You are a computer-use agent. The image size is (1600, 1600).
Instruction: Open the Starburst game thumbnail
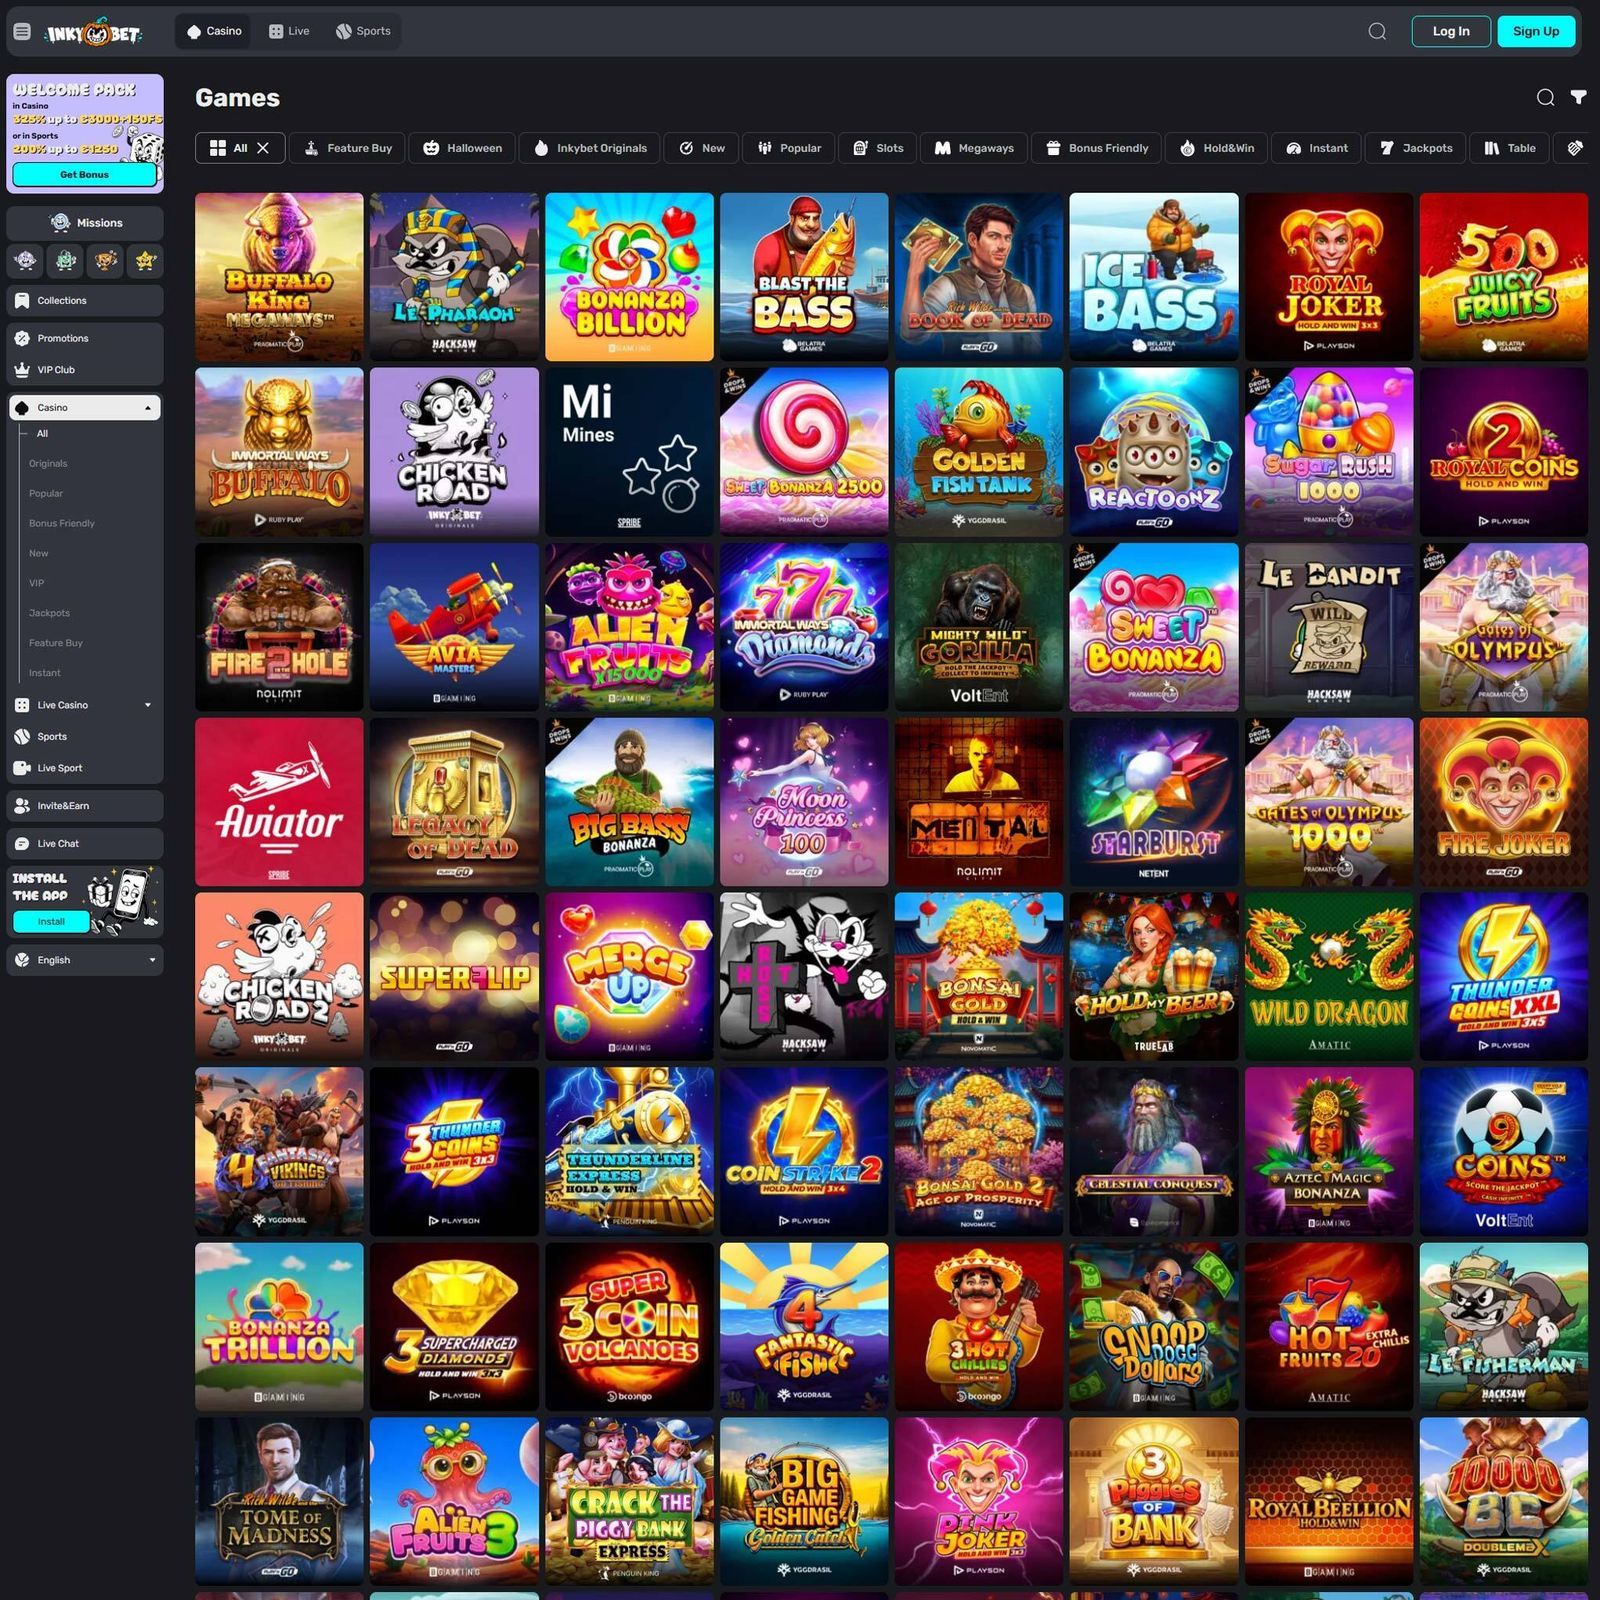[x=1153, y=802]
